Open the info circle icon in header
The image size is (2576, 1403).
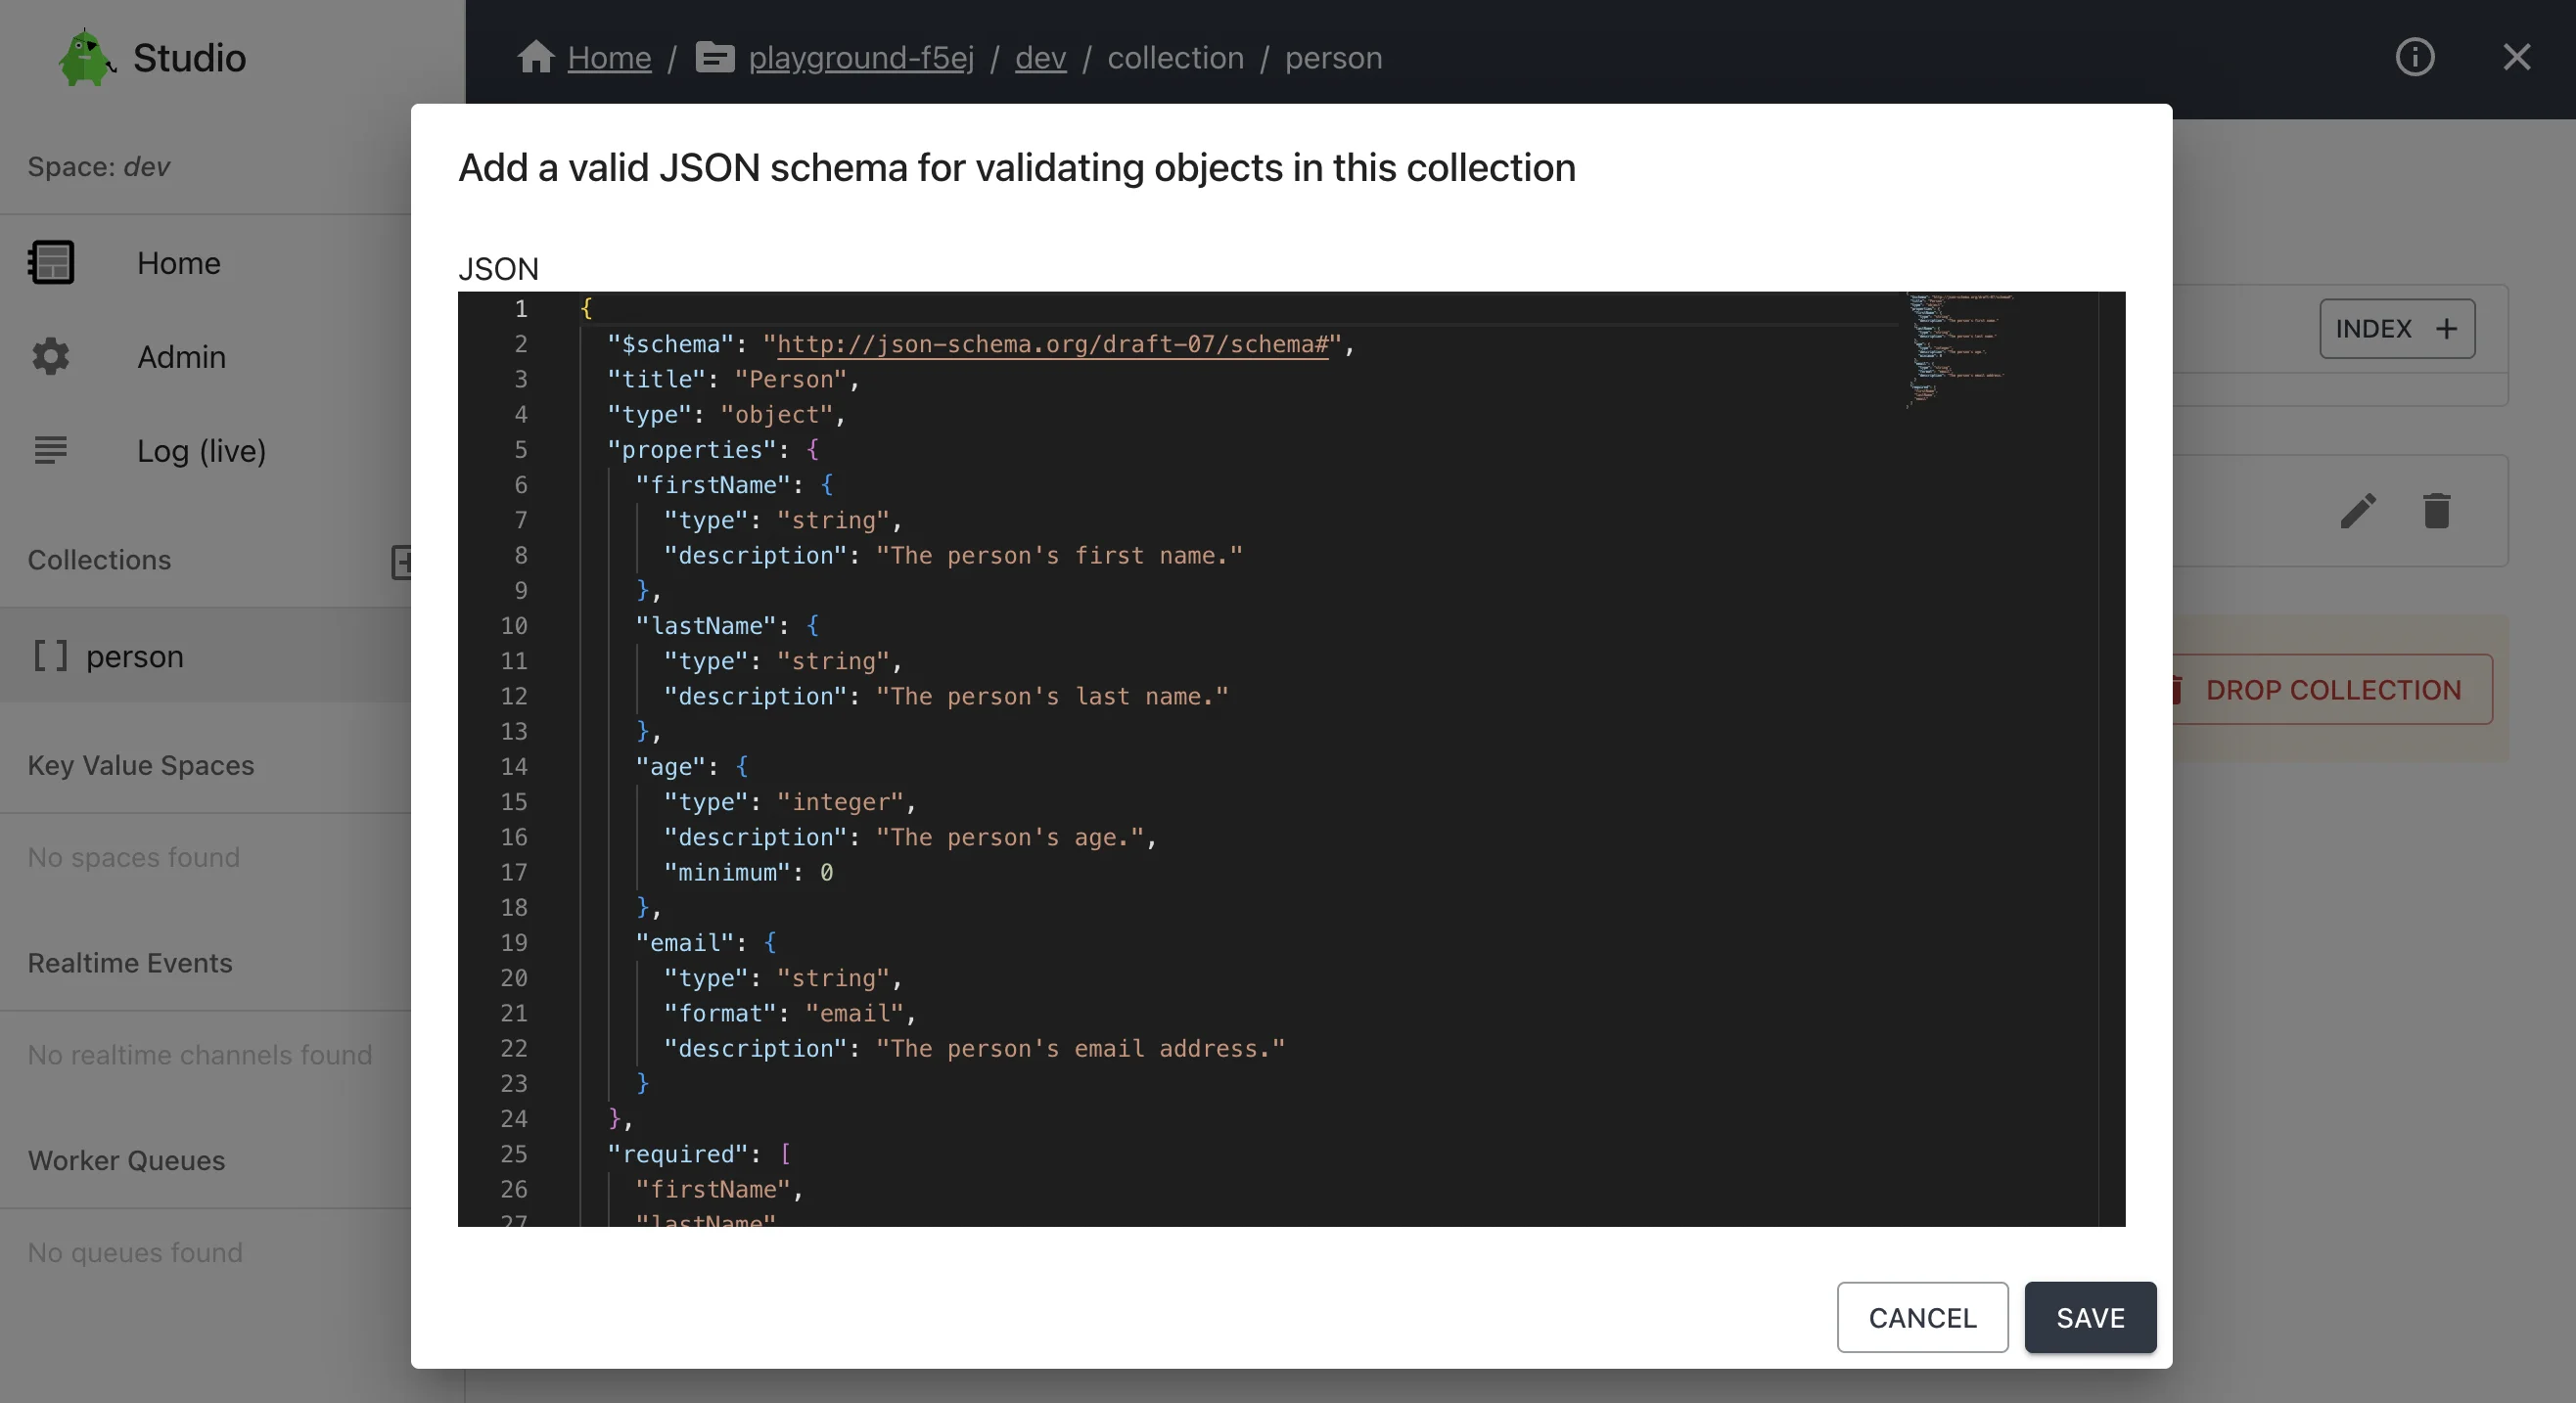tap(2414, 57)
